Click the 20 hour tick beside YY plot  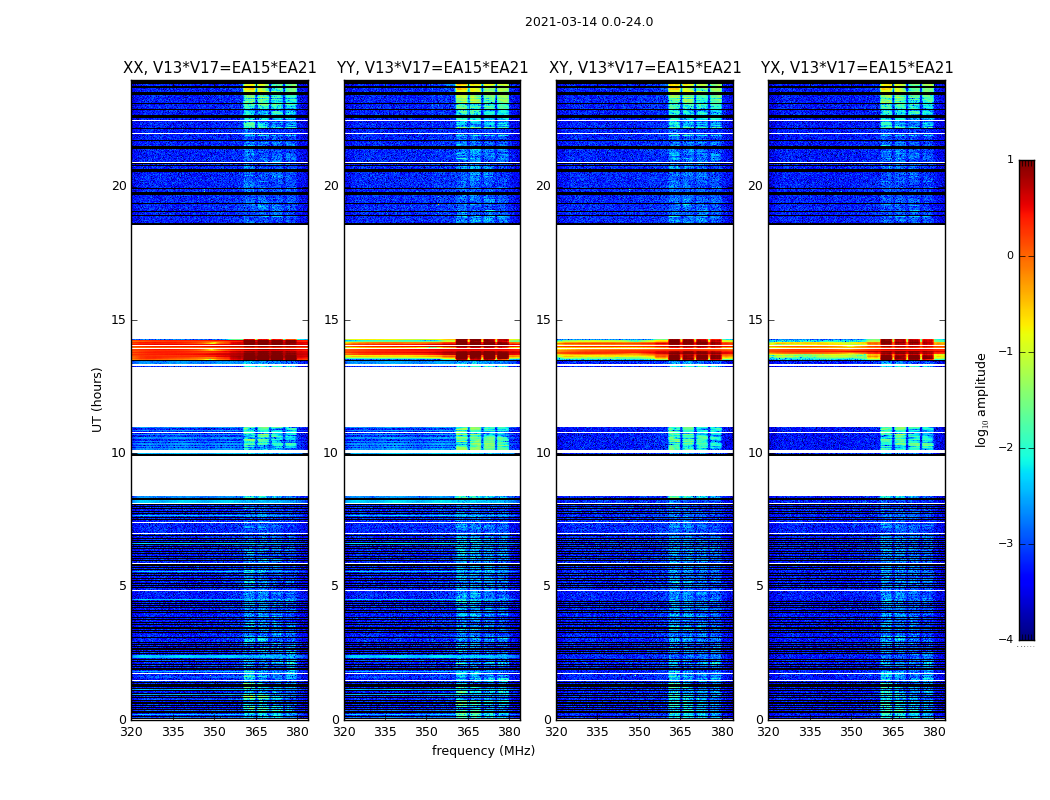[x=331, y=186]
